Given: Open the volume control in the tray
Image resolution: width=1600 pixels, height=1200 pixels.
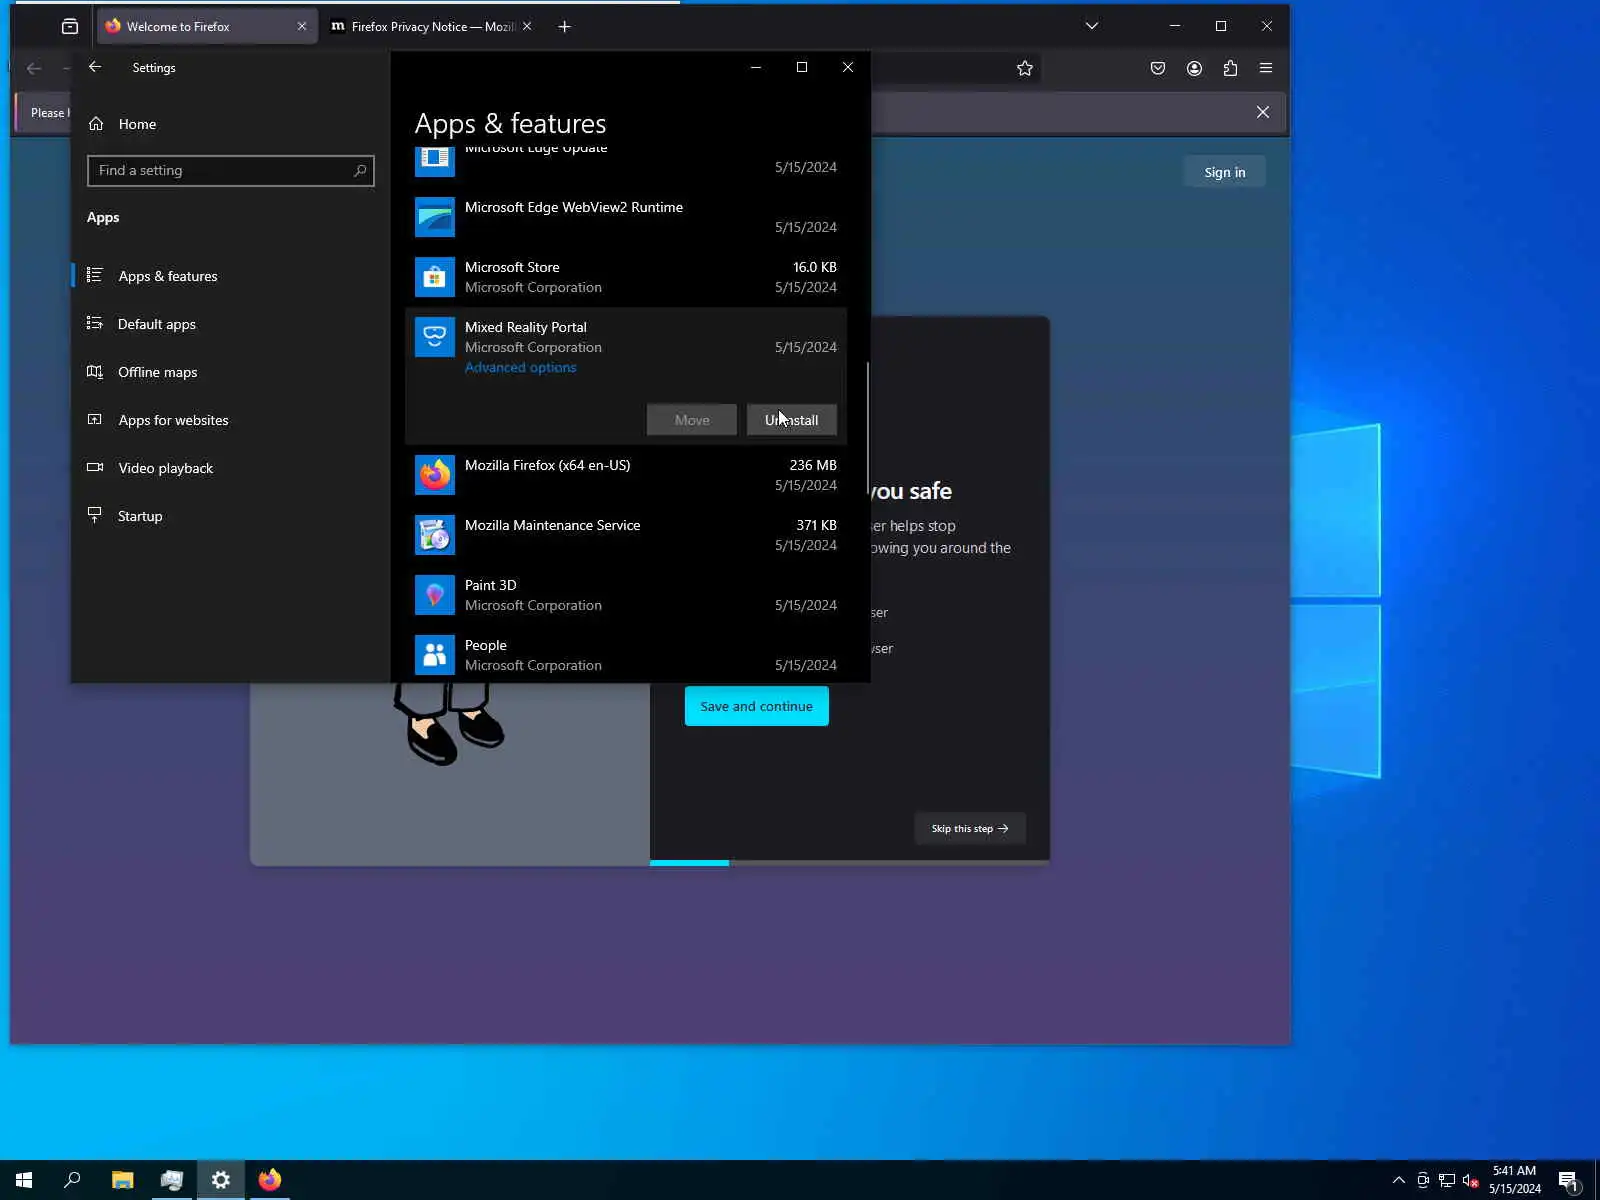Looking at the screenshot, I should [x=1471, y=1180].
